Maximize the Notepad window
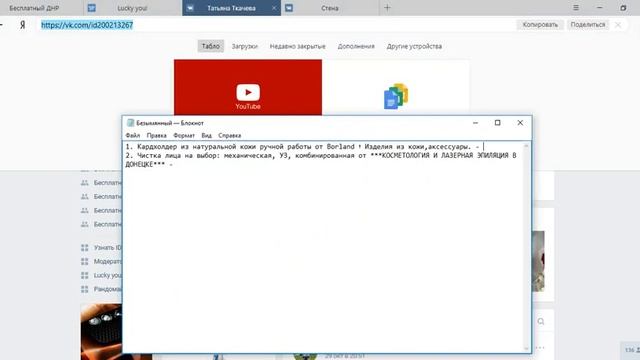640x360 pixels. click(498, 123)
